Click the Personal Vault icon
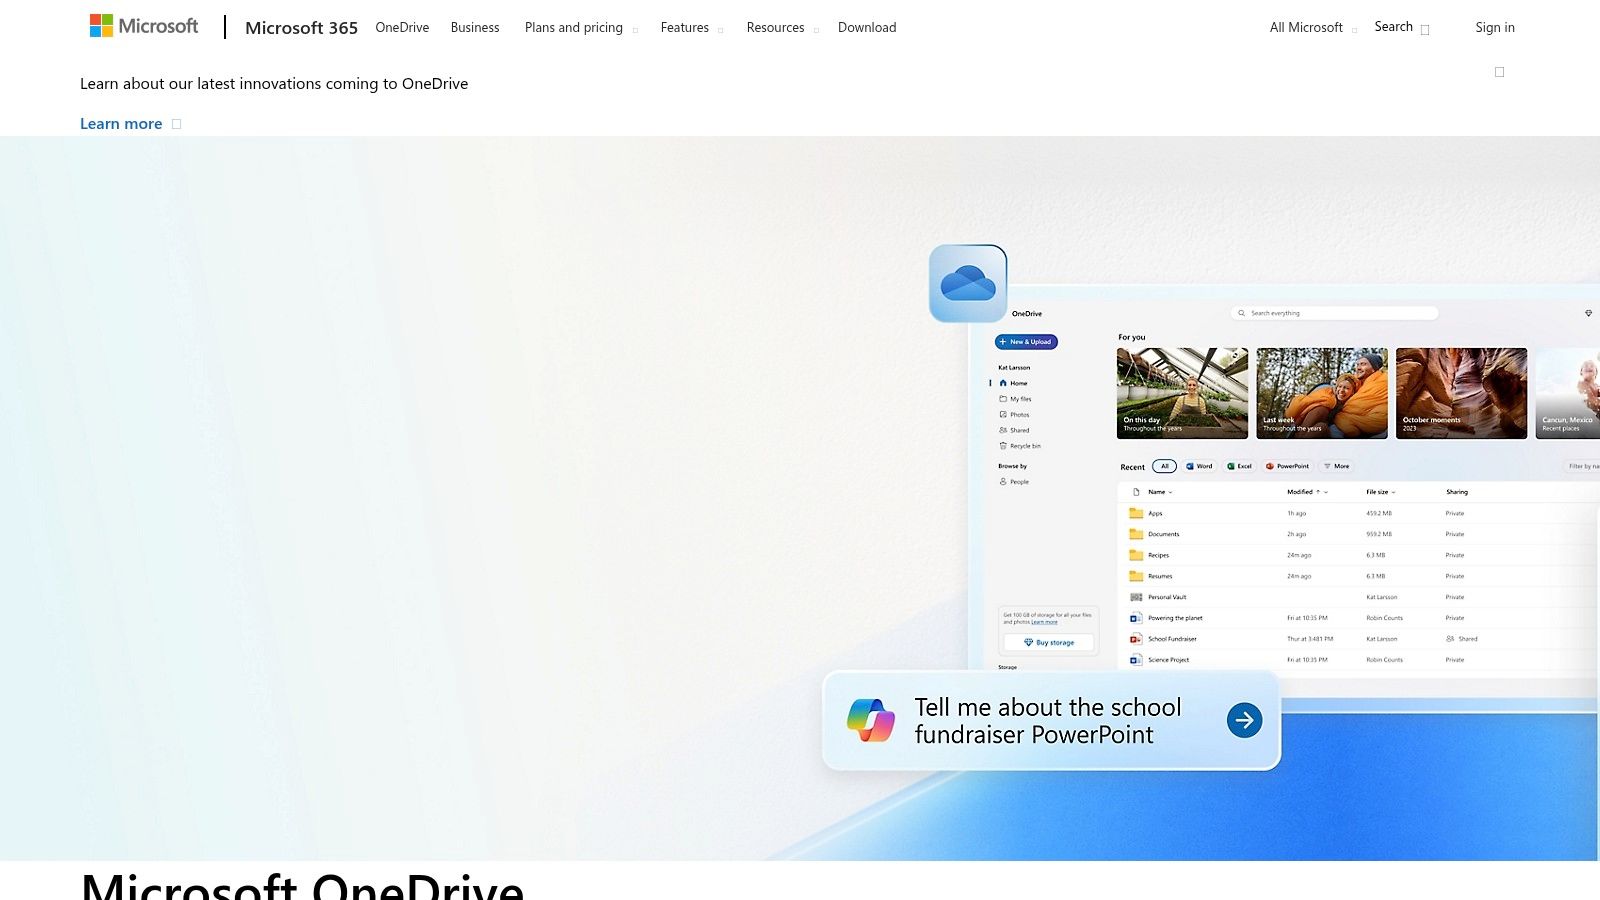This screenshot has height=900, width=1600. (1136, 597)
